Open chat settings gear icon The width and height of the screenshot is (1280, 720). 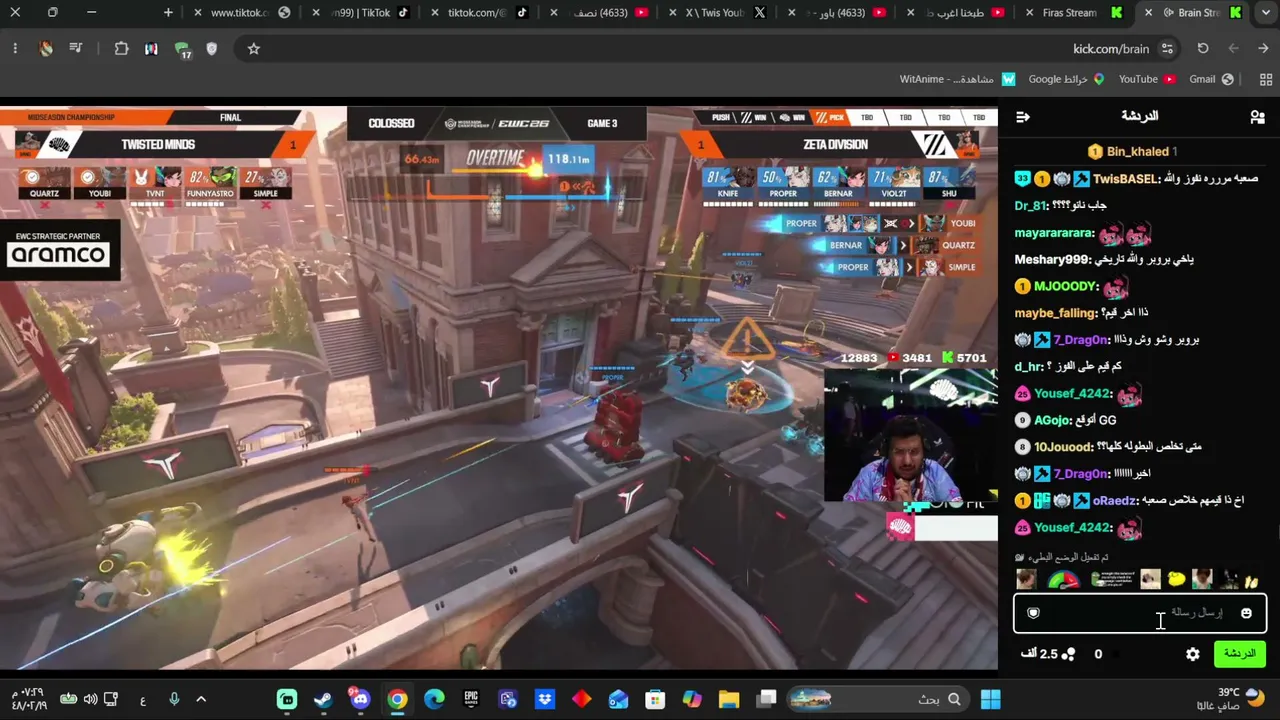1193,654
